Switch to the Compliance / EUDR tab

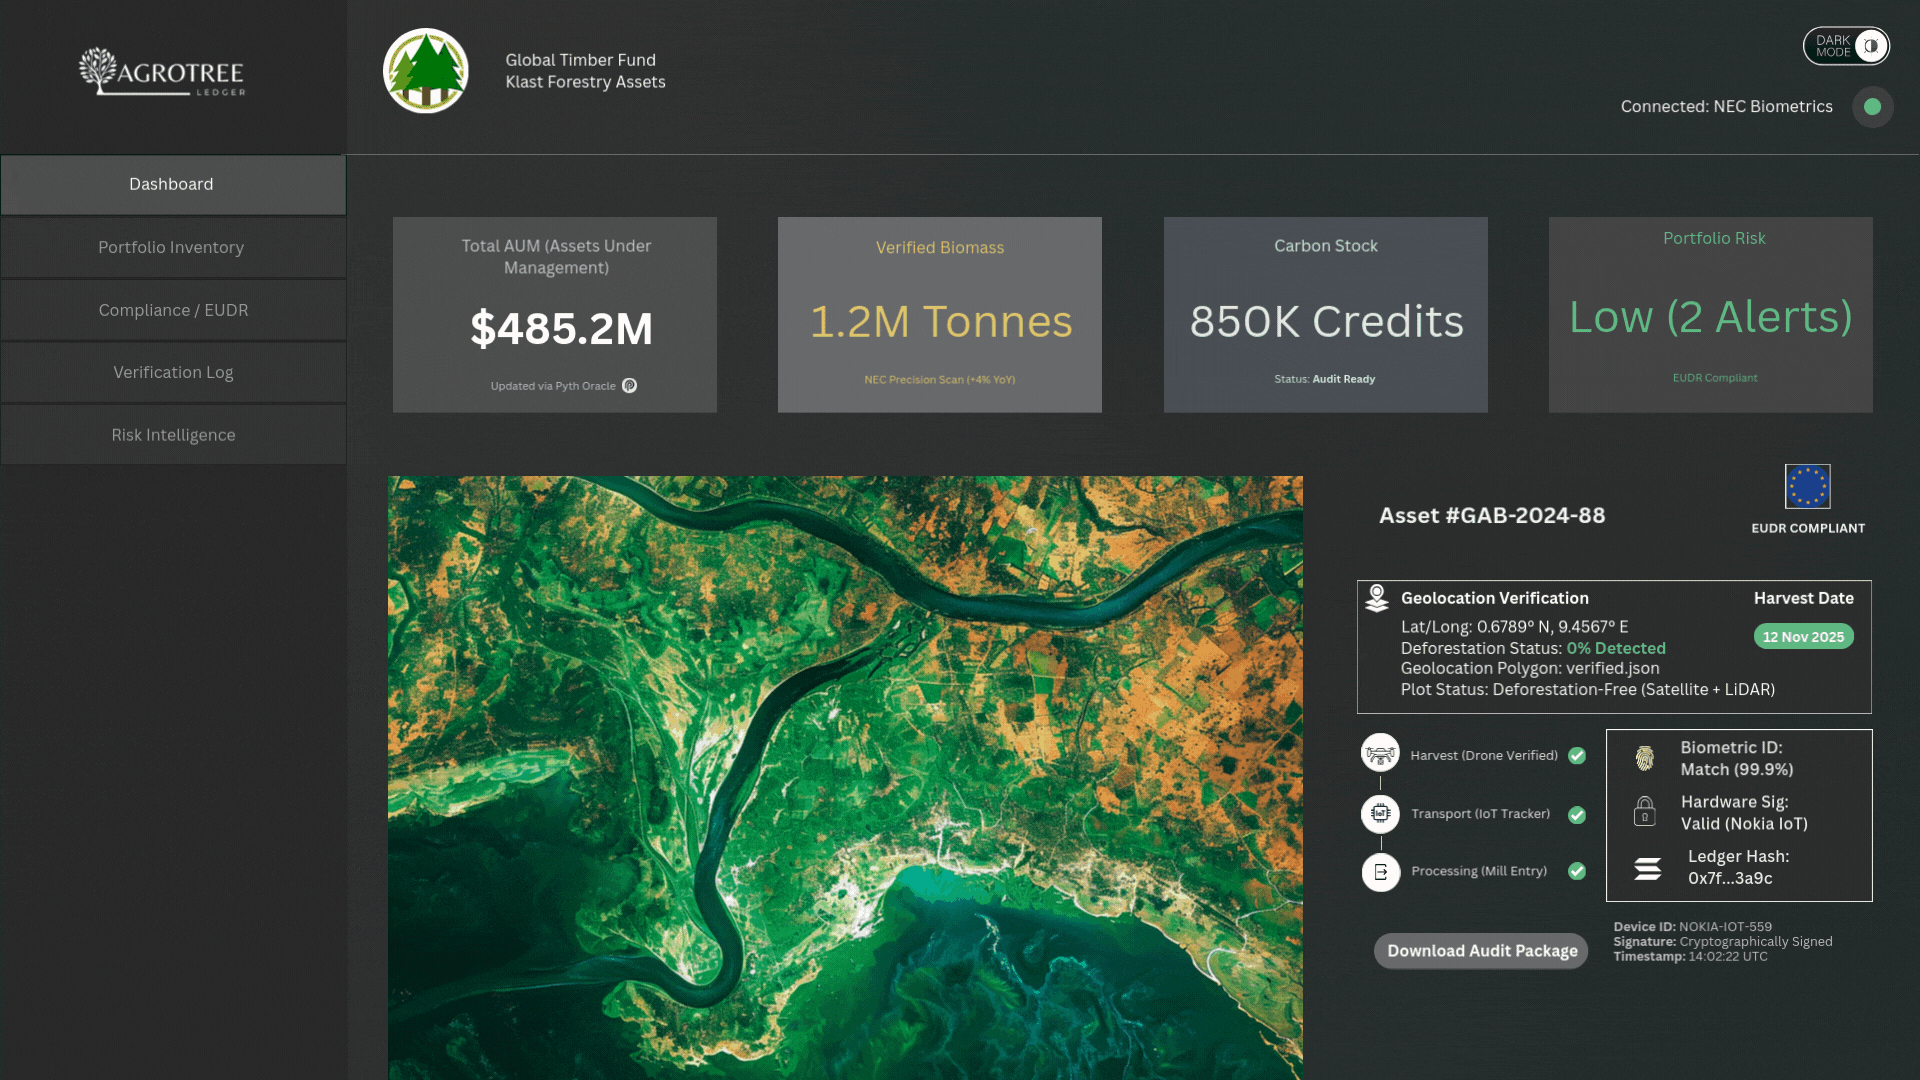point(172,309)
